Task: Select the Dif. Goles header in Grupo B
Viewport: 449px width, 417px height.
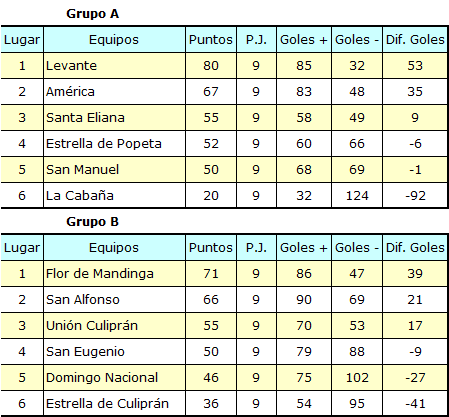Action: [x=415, y=248]
